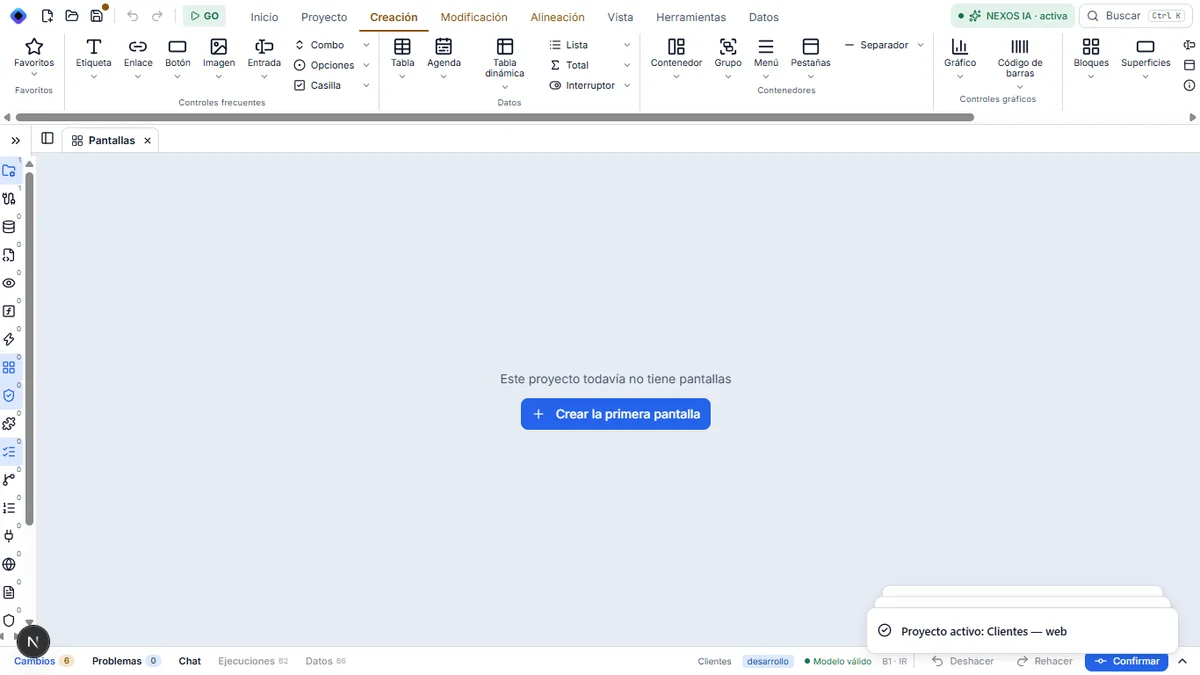Click the desarrollo environment badge
Screen dimensions: 1200x675
pyautogui.click(x=768, y=661)
